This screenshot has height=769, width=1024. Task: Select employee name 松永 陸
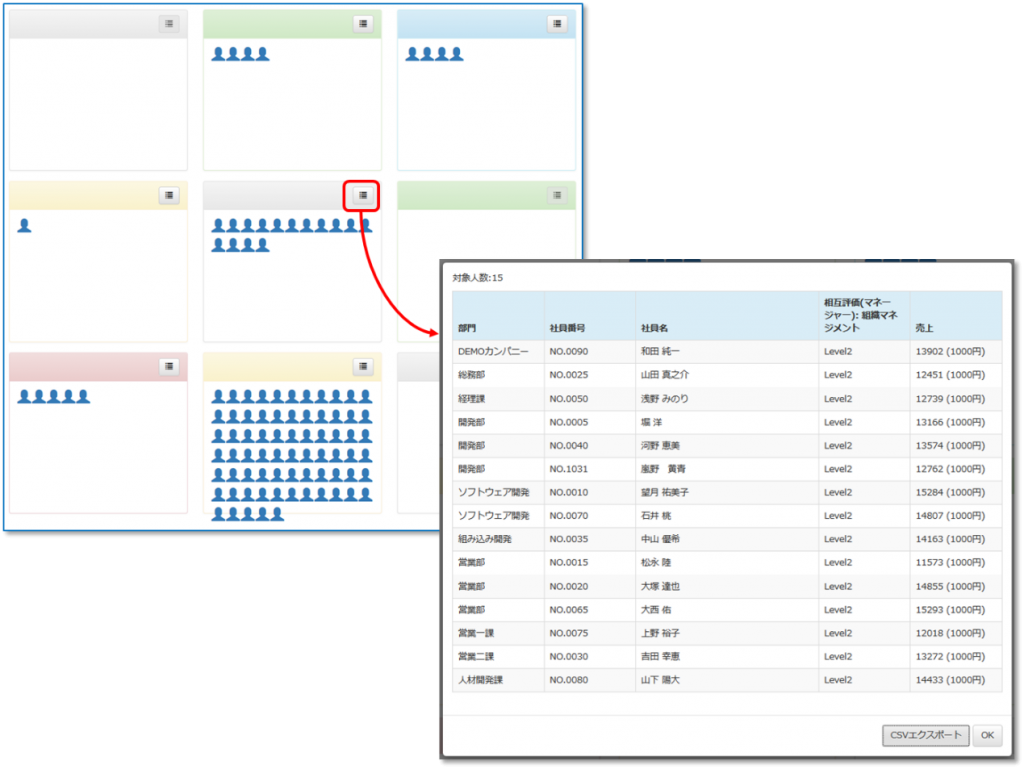[x=656, y=562]
